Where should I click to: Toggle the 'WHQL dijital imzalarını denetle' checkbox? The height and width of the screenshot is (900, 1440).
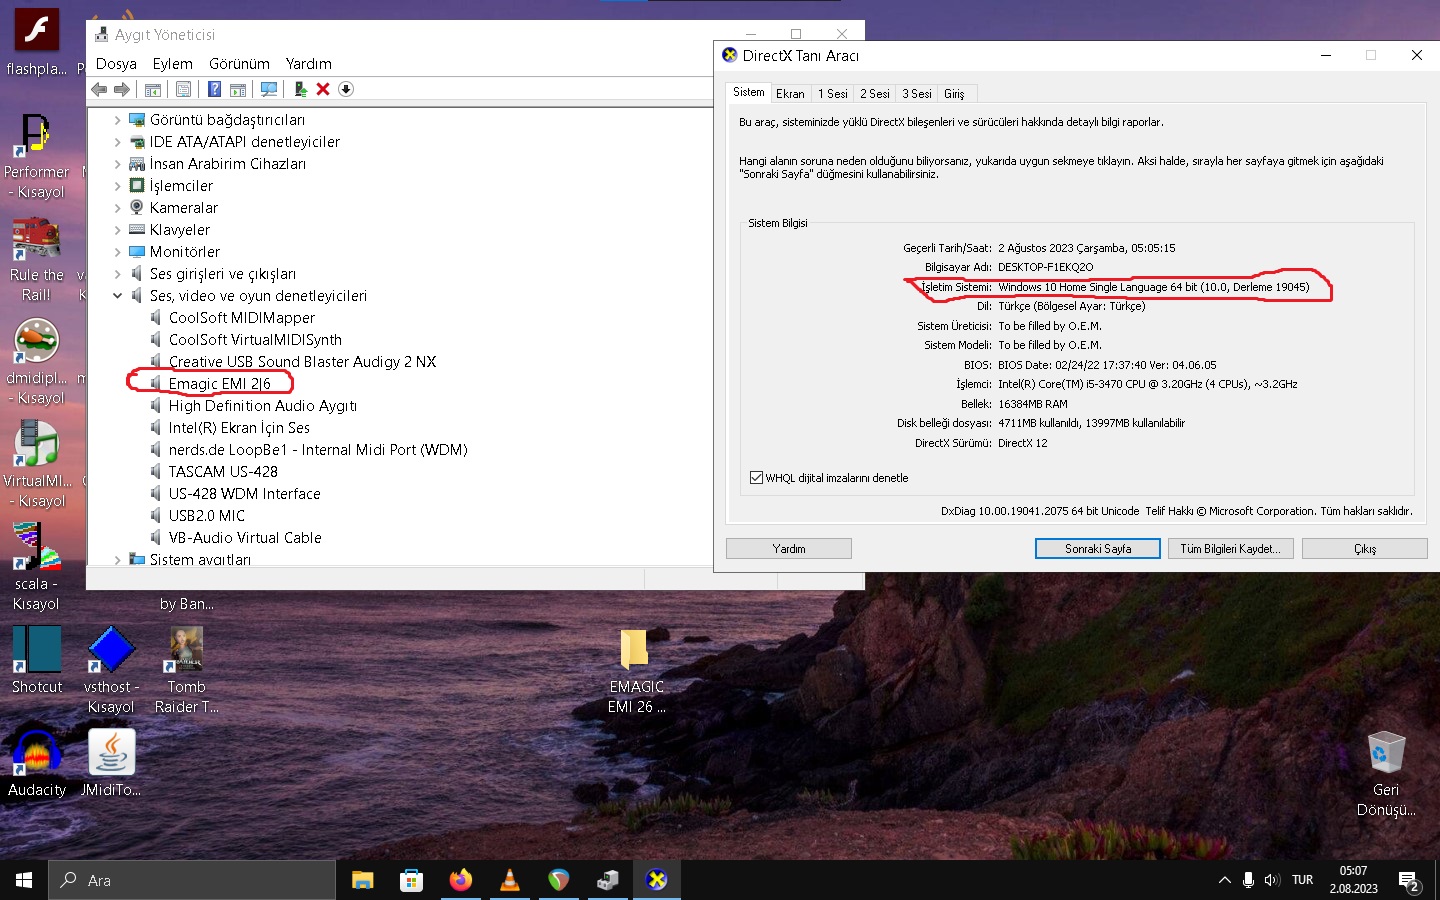click(x=757, y=477)
